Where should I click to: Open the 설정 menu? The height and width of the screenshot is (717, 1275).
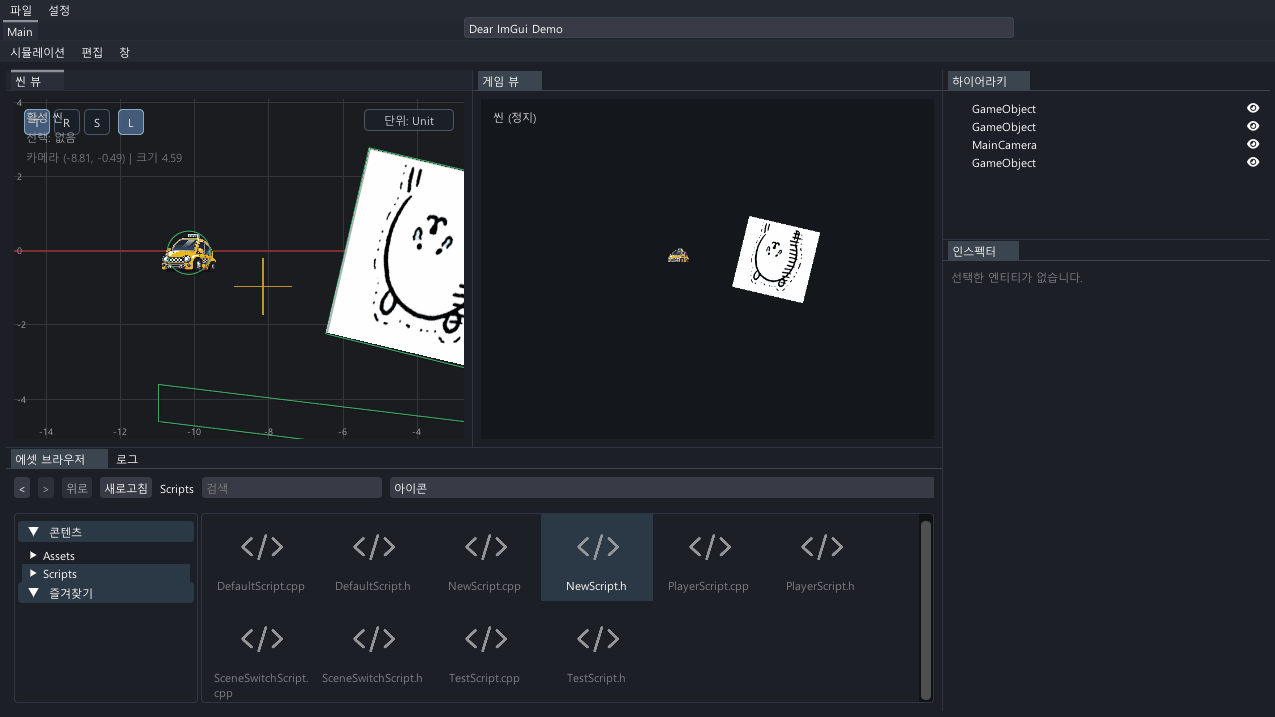pos(59,10)
